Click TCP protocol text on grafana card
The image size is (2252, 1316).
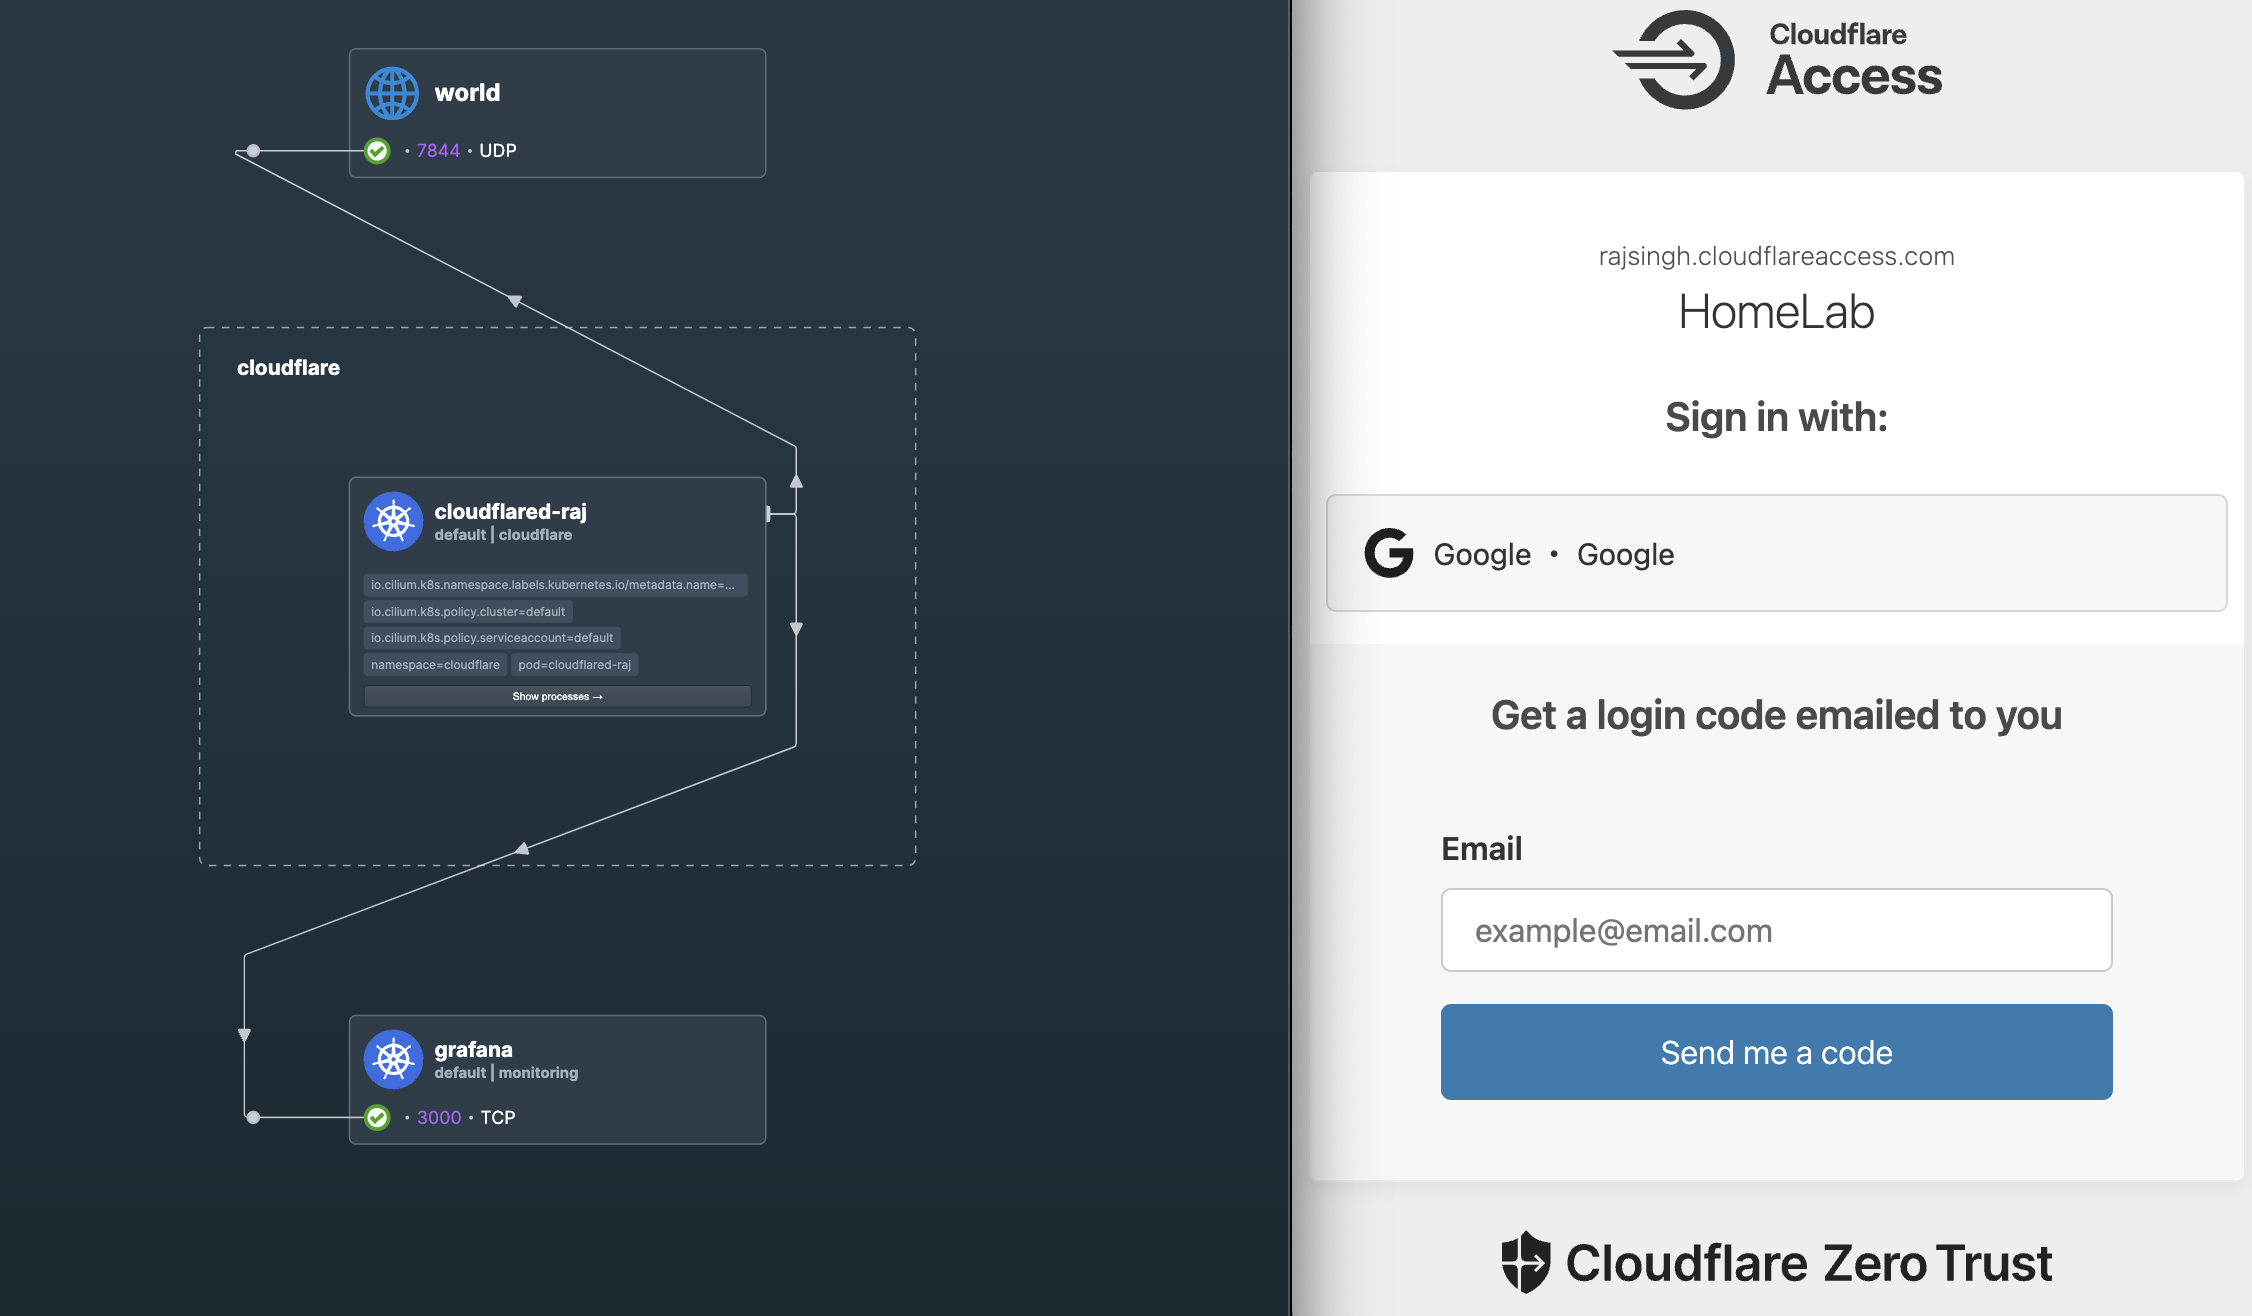[x=498, y=1117]
